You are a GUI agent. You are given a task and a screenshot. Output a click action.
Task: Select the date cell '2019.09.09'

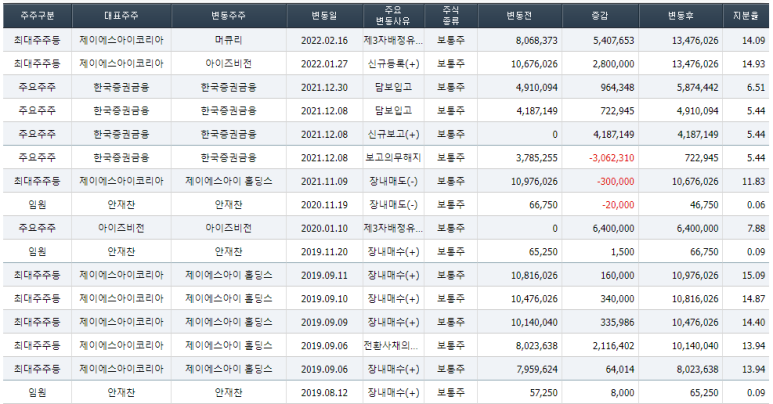pos(324,323)
